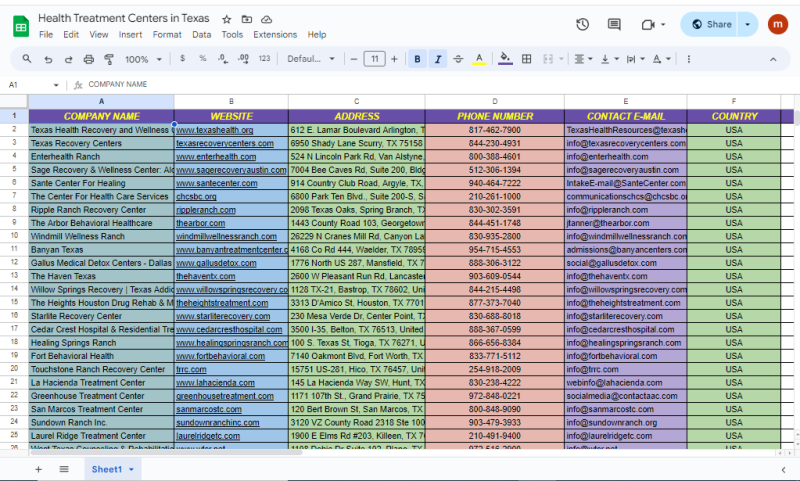Image resolution: width=800 pixels, height=481 pixels.
Task: Select phone number 940-464-7222
Action: coord(494,183)
